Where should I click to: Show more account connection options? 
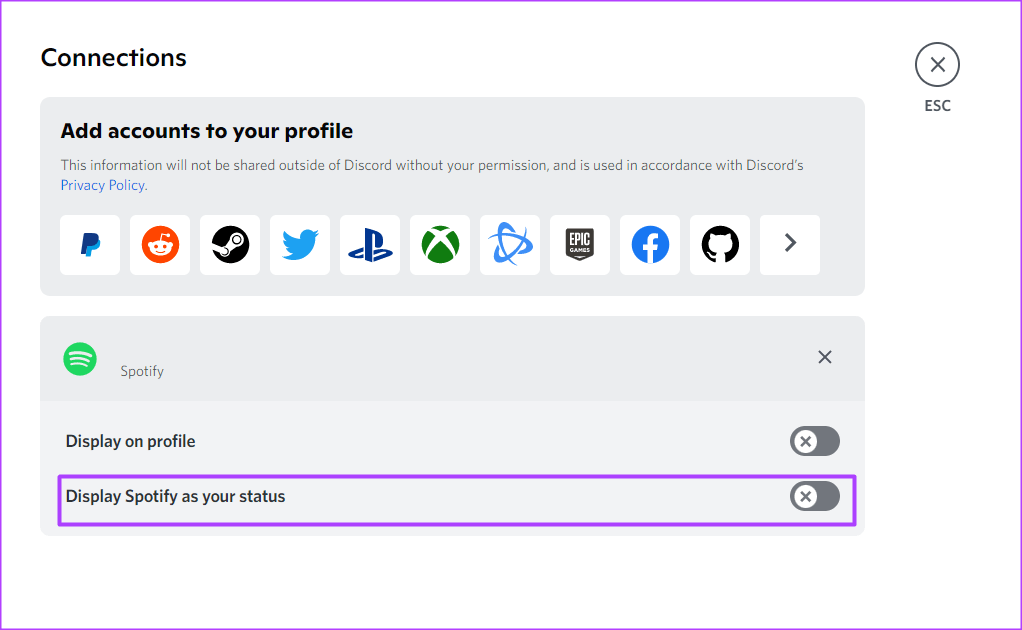tap(790, 245)
